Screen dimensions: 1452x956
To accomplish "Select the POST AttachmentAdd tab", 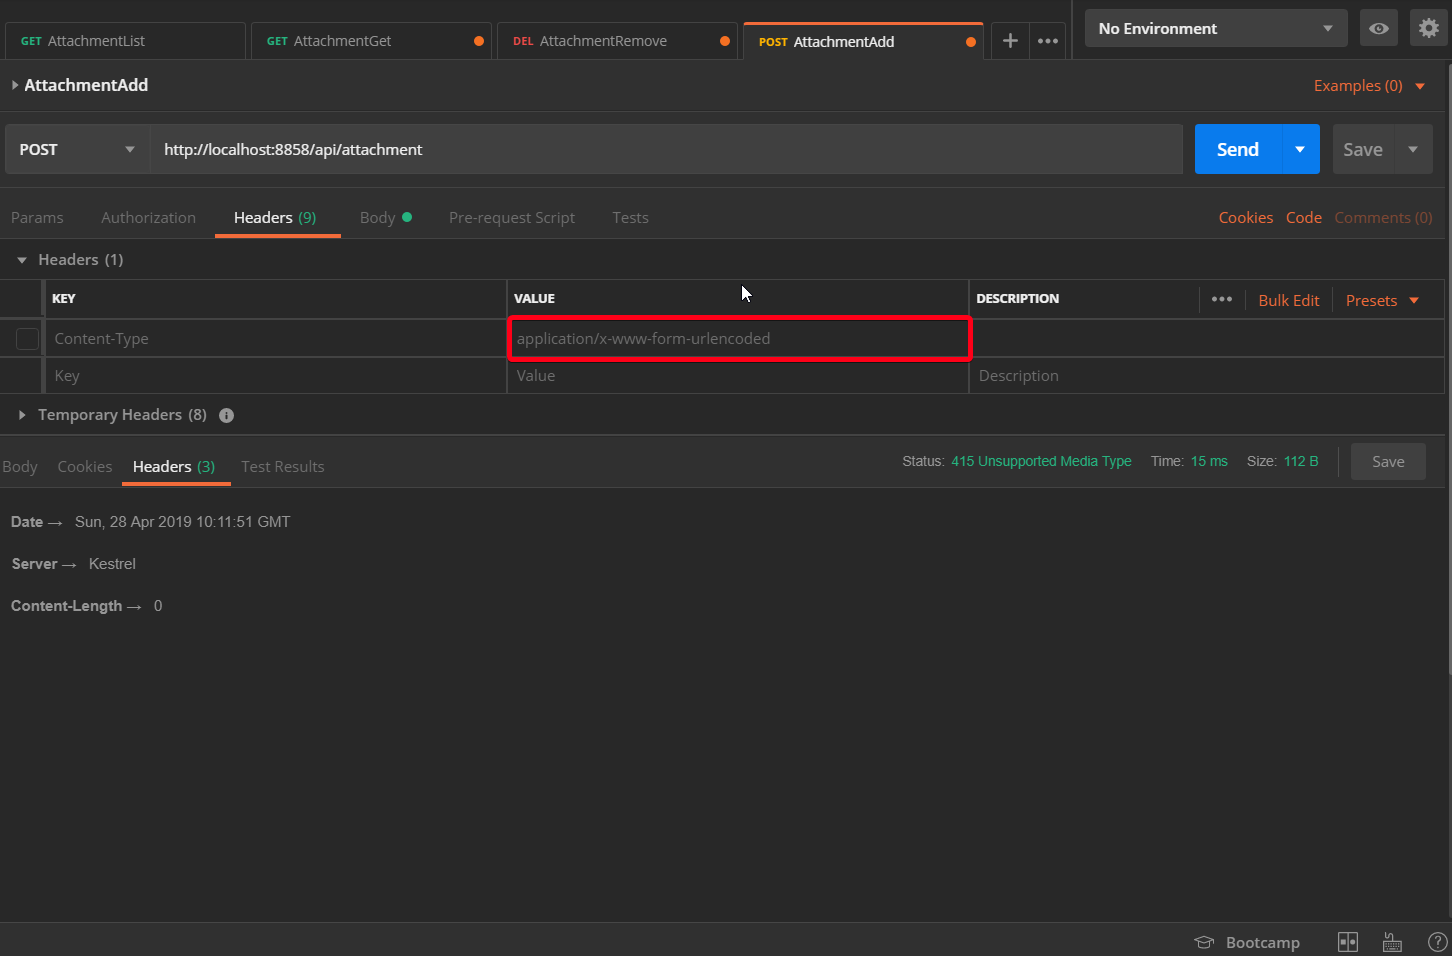I will pos(863,41).
